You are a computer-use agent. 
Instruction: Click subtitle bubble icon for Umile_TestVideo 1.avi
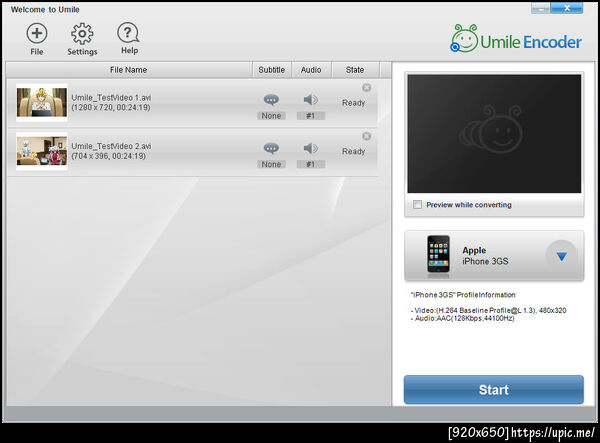click(x=271, y=100)
